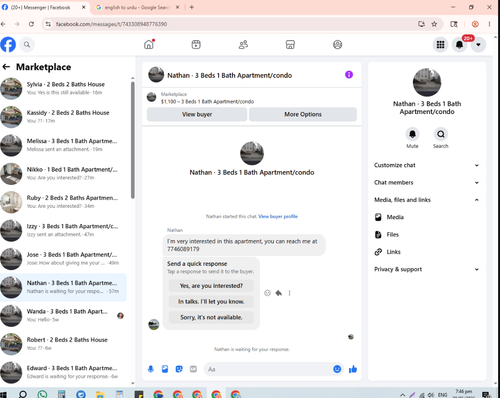
Task: Expand Chat members section
Action: (427, 182)
